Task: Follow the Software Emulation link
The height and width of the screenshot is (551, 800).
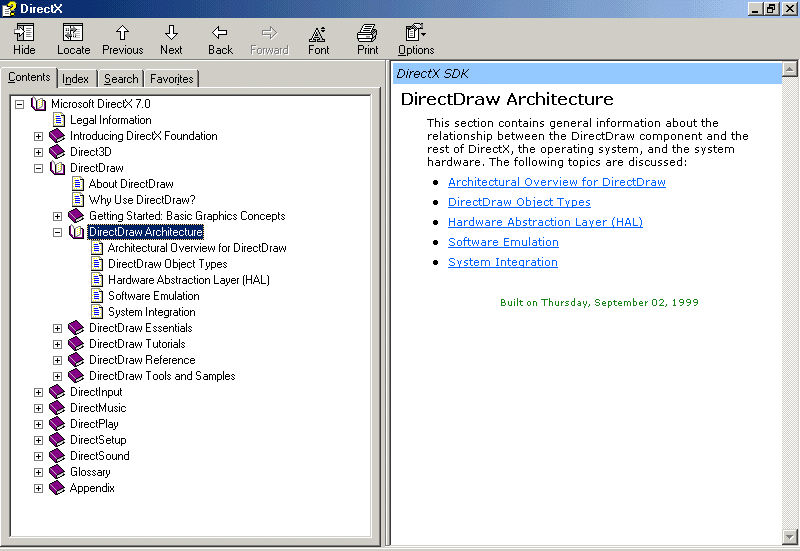Action: pyautogui.click(x=503, y=242)
